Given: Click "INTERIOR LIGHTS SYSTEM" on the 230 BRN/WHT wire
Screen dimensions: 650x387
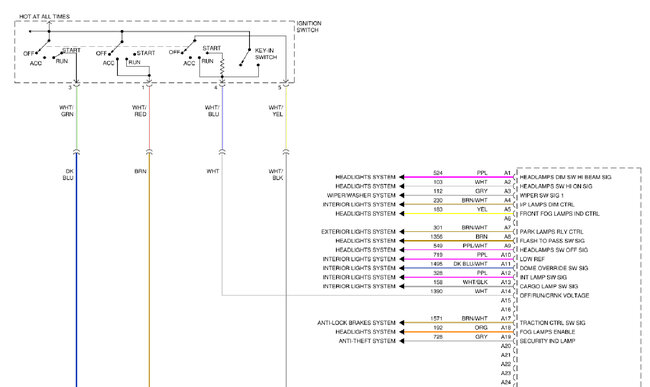Looking at the screenshot, I should pyautogui.click(x=359, y=204).
